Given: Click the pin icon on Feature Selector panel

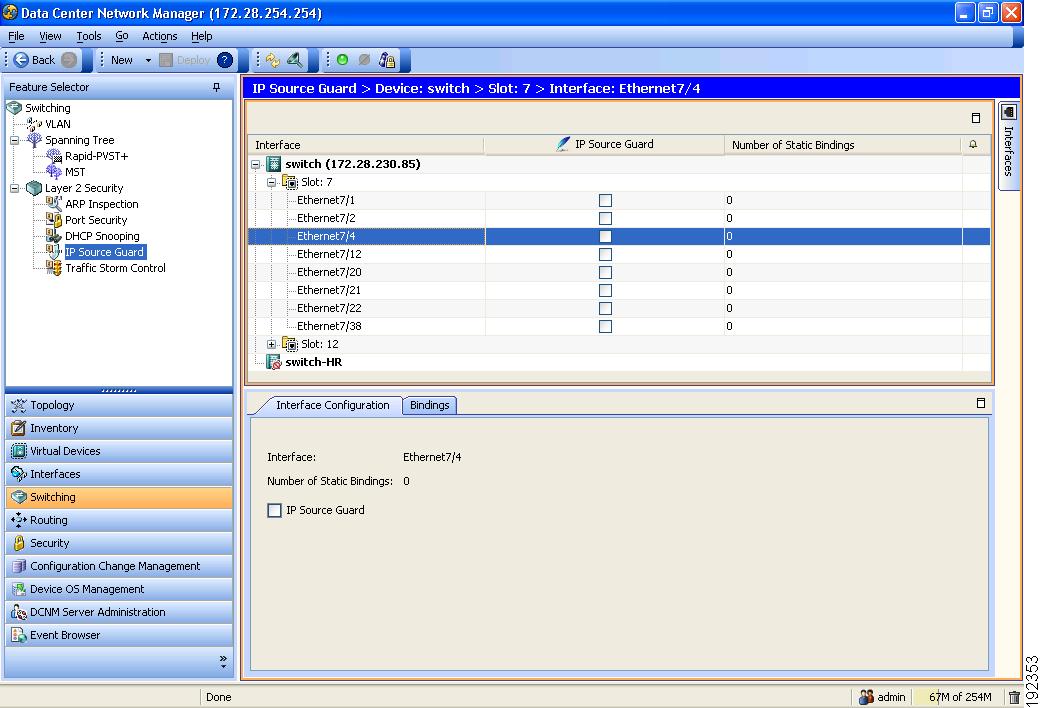Looking at the screenshot, I should click(214, 87).
